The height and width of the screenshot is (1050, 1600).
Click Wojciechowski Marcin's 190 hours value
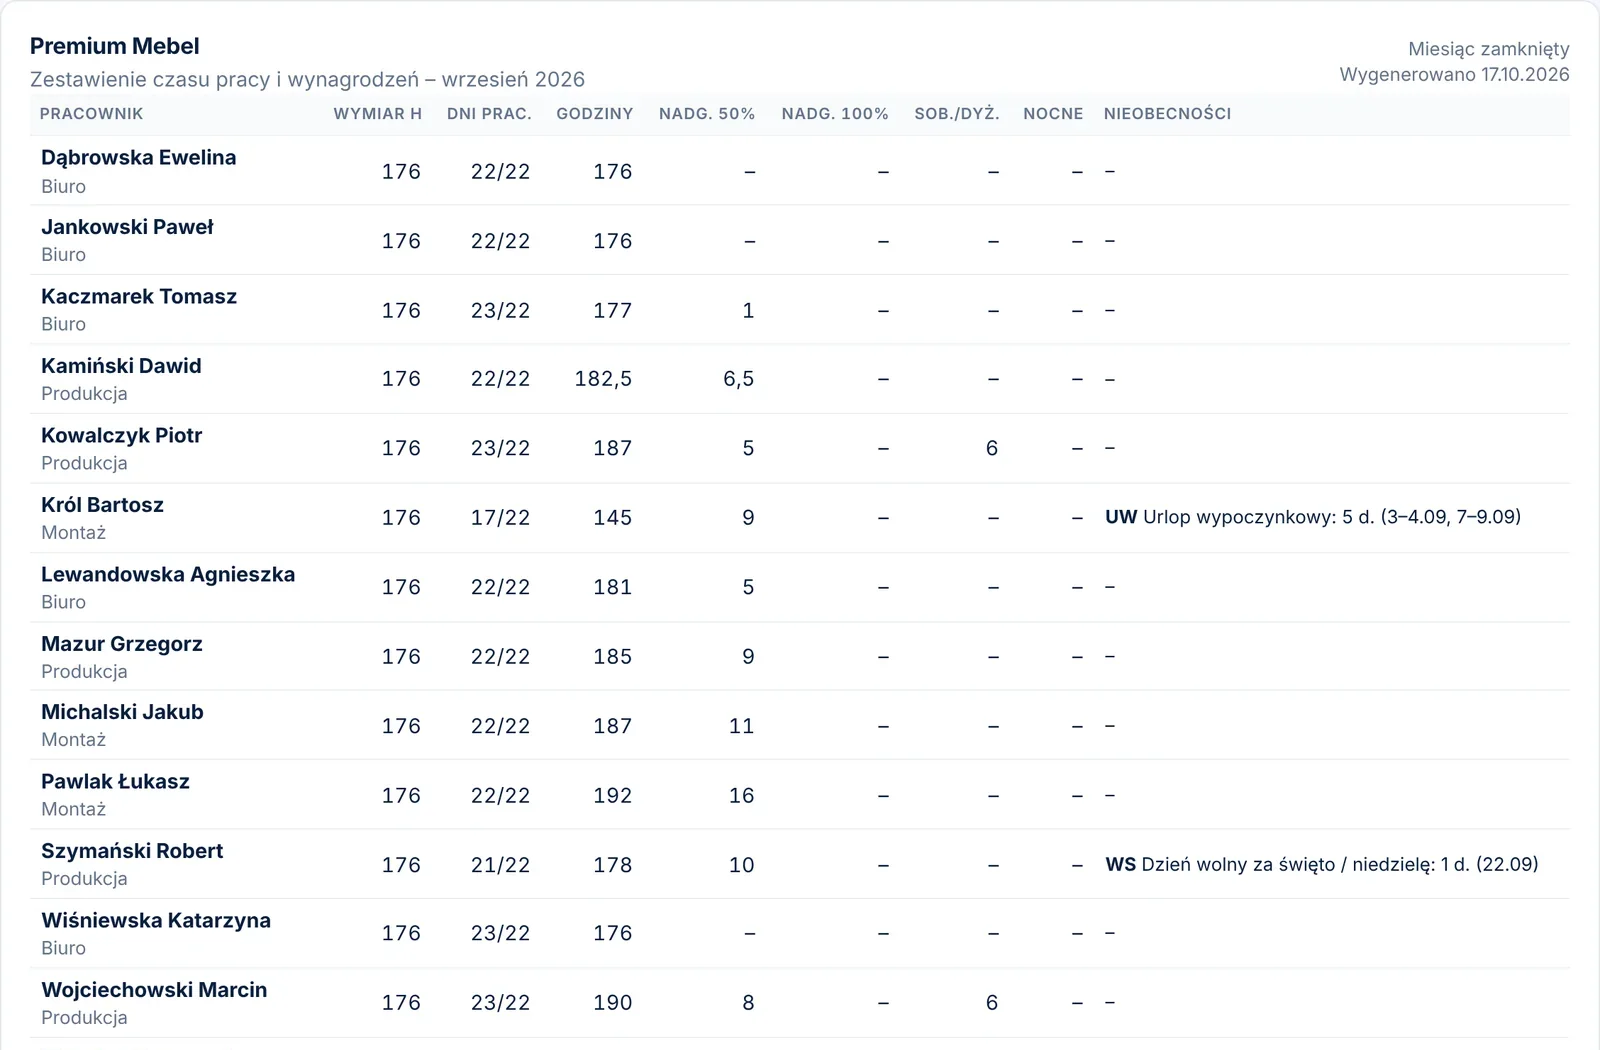coord(613,1003)
